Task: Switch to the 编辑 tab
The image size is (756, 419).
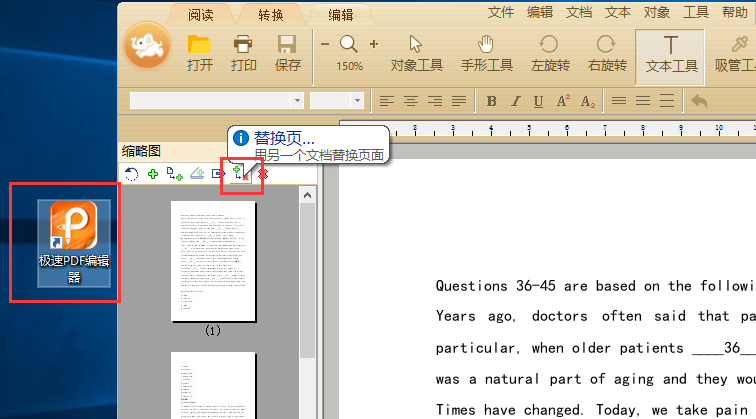Action: (341, 15)
